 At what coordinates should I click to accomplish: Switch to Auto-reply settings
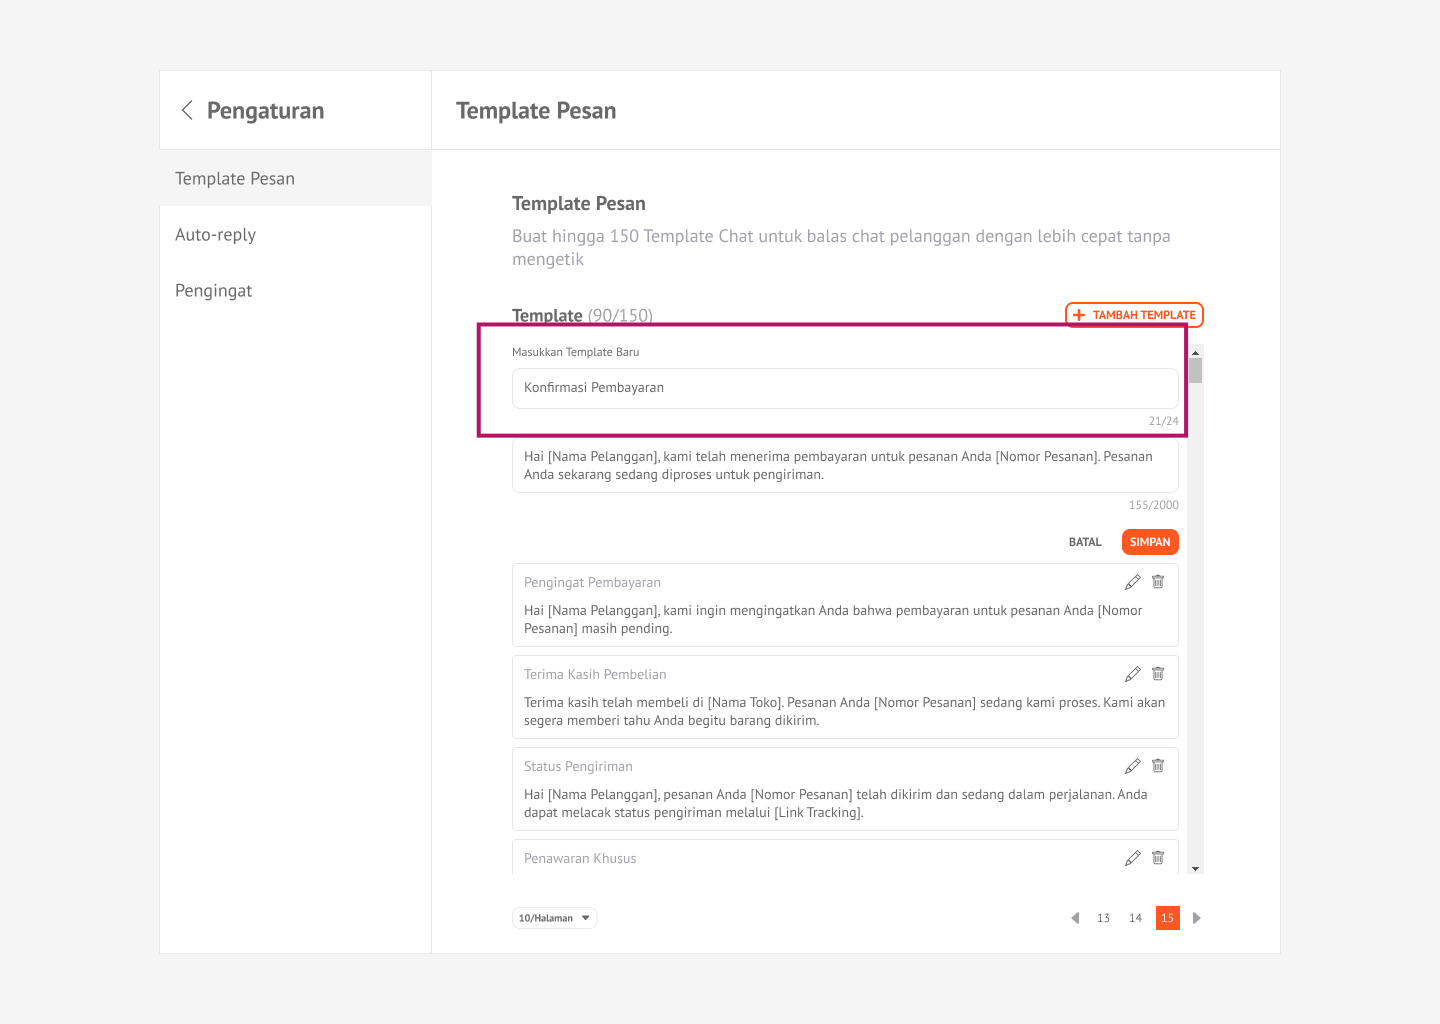pos(216,235)
